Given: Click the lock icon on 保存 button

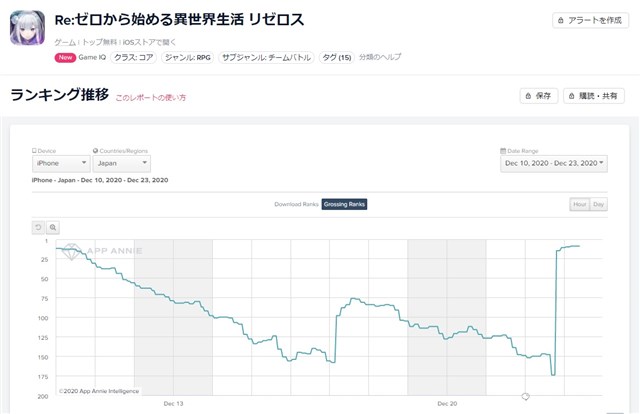Looking at the screenshot, I should [528, 96].
